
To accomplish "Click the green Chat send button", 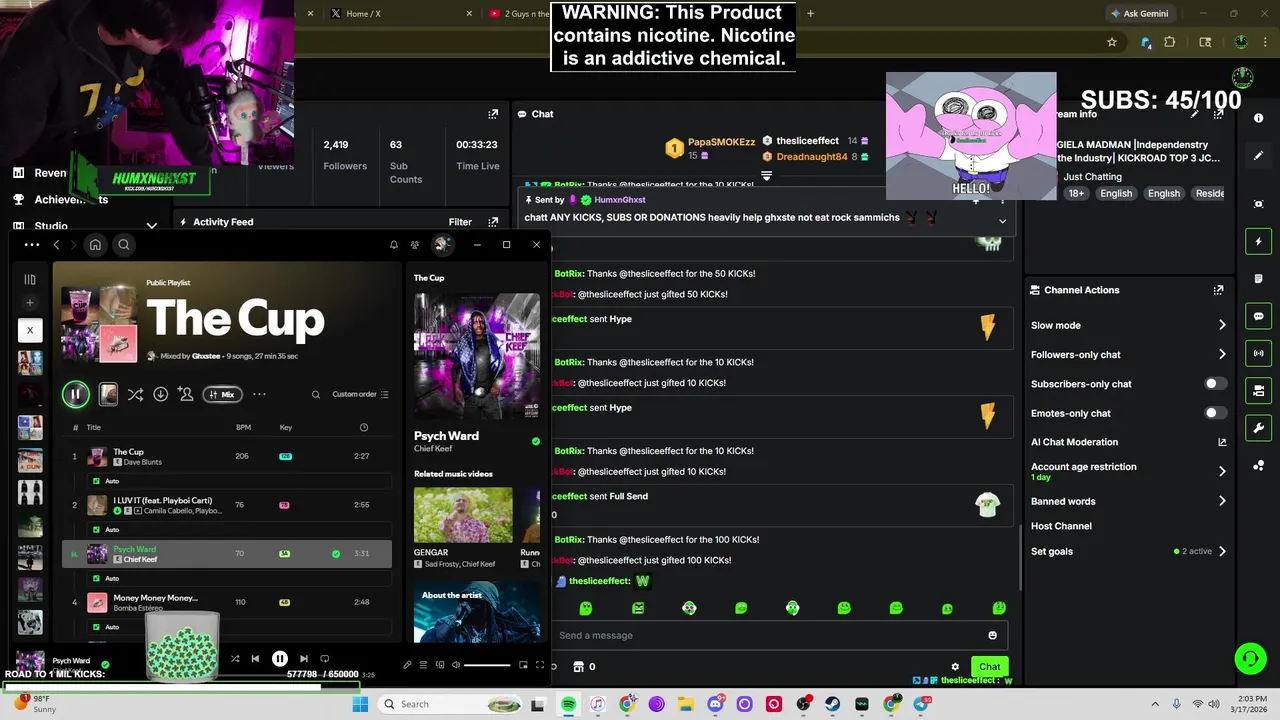I will [x=989, y=666].
